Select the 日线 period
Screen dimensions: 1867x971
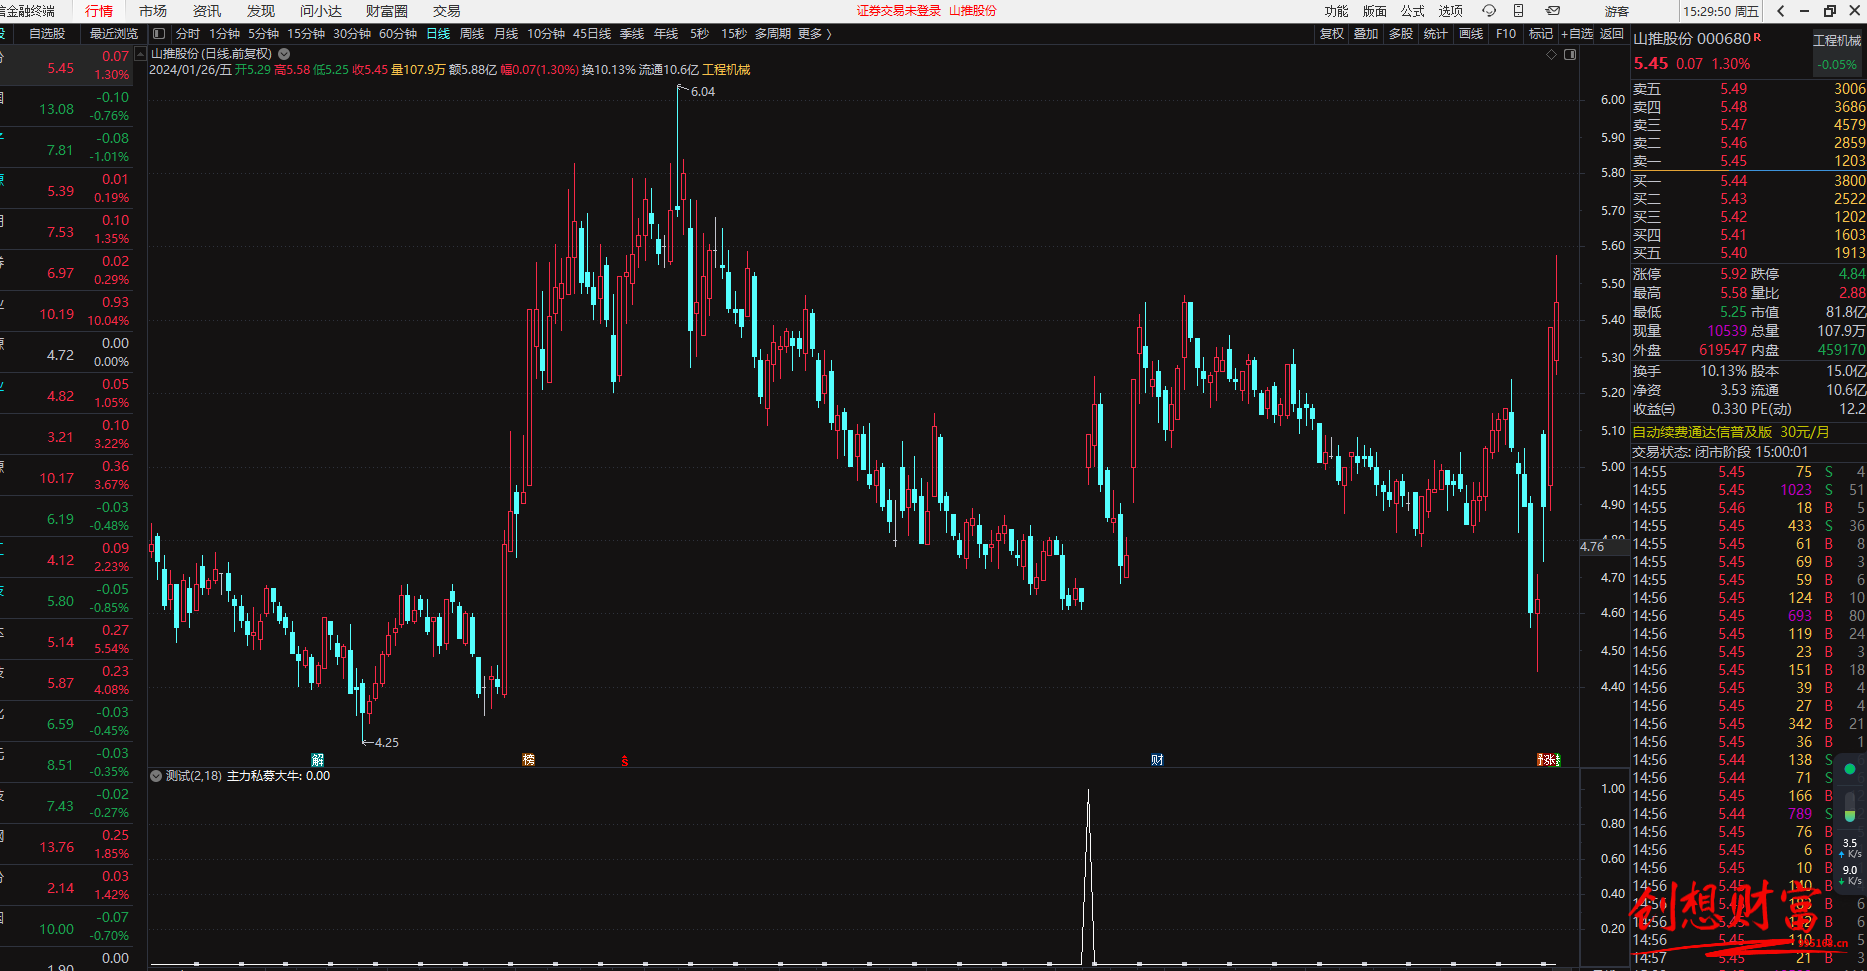pyautogui.click(x=438, y=34)
